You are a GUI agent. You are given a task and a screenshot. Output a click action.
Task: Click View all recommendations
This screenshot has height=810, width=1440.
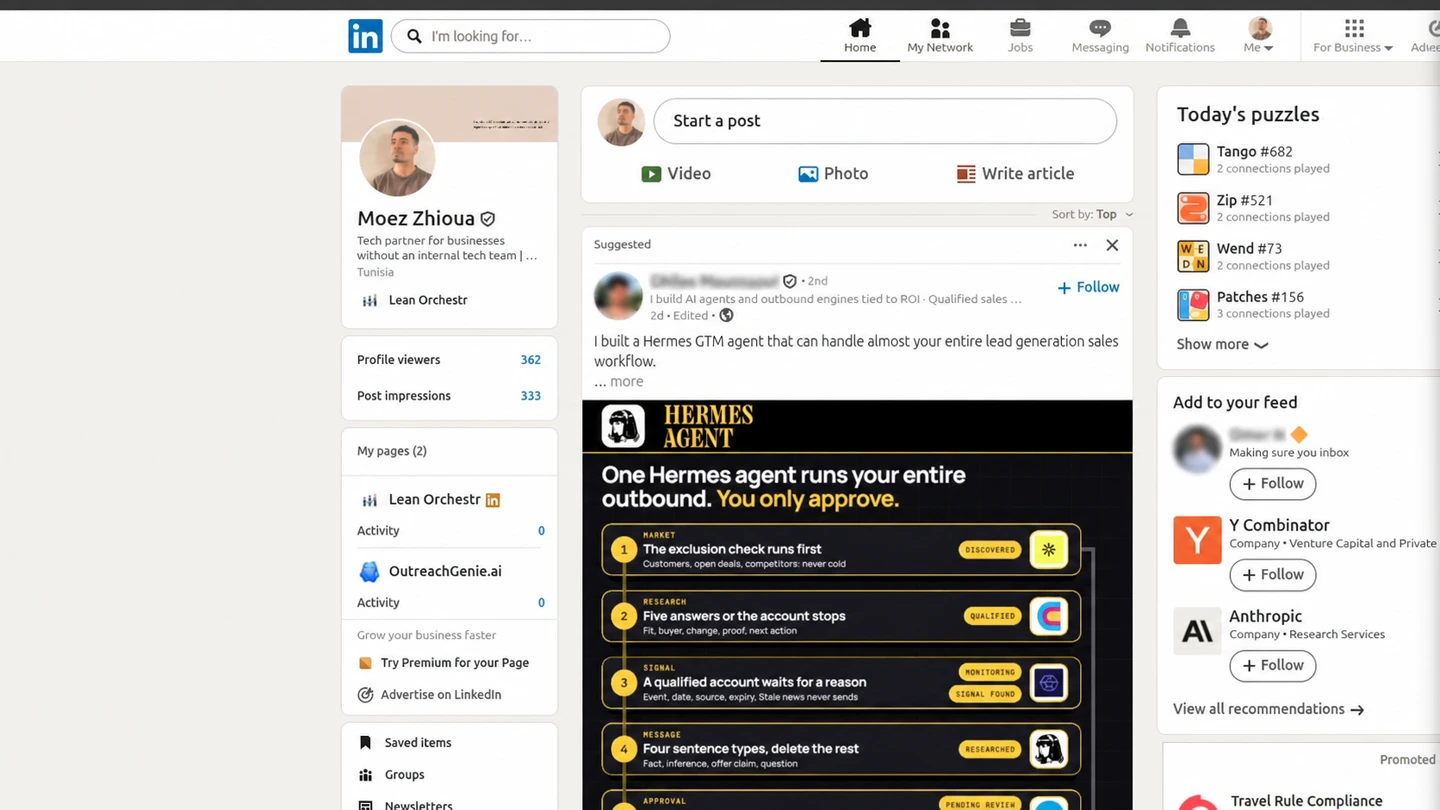pos(1268,709)
